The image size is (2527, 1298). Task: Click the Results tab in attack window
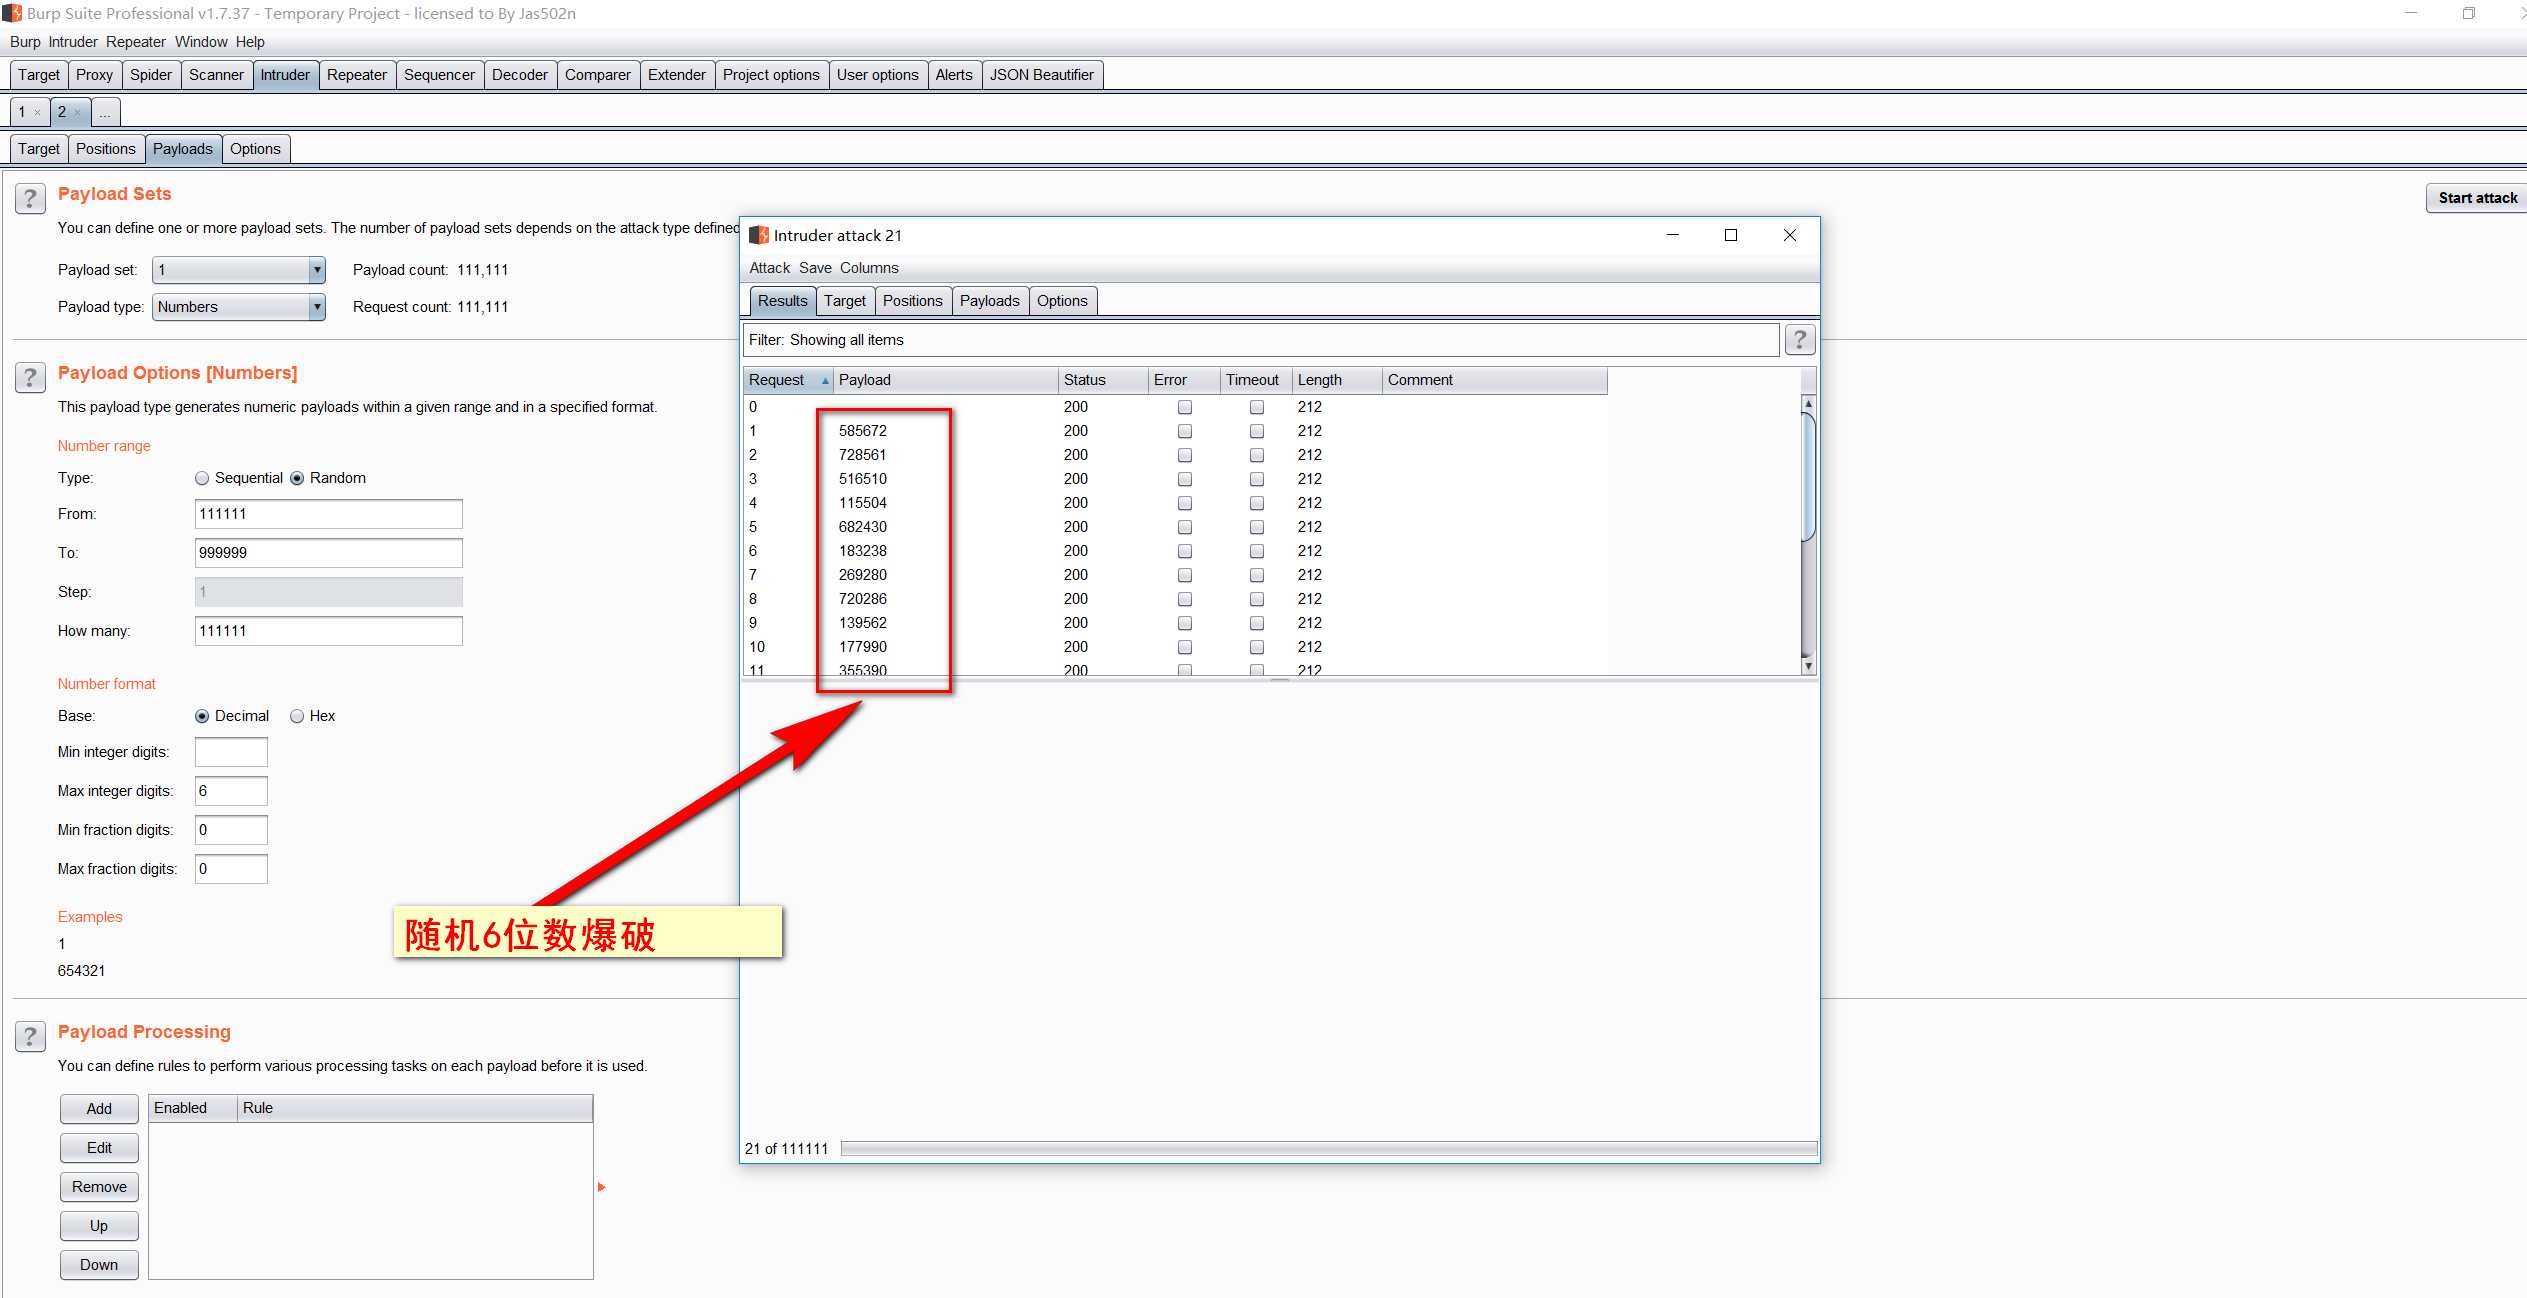coord(779,300)
